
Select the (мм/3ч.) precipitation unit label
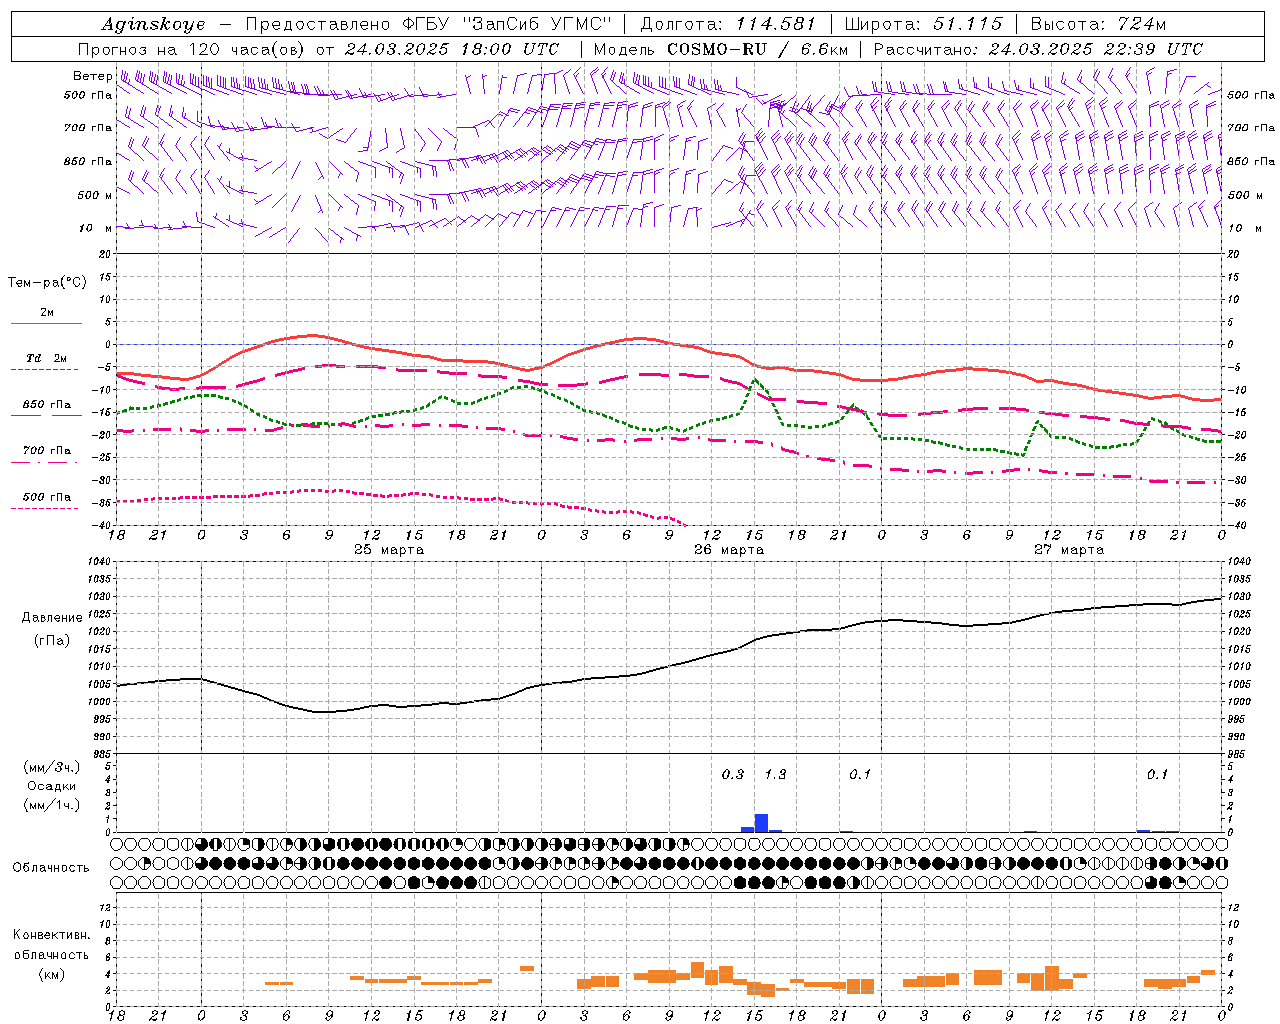click(x=52, y=767)
